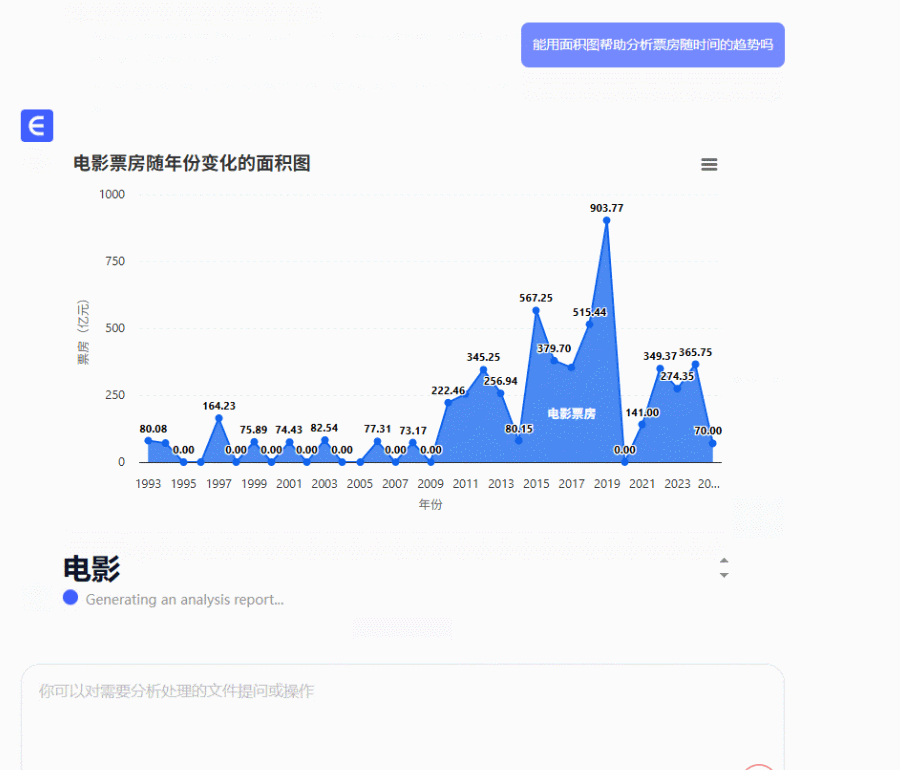Click the 电影 heading text

pyautogui.click(x=92, y=569)
